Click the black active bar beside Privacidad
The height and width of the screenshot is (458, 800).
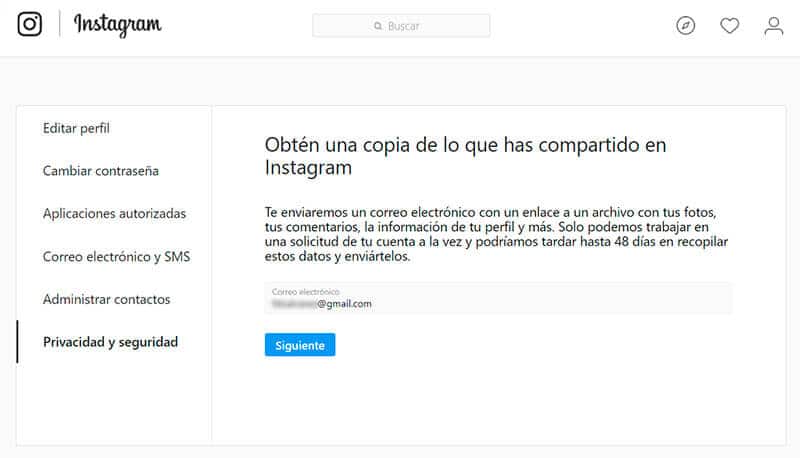click(17, 342)
